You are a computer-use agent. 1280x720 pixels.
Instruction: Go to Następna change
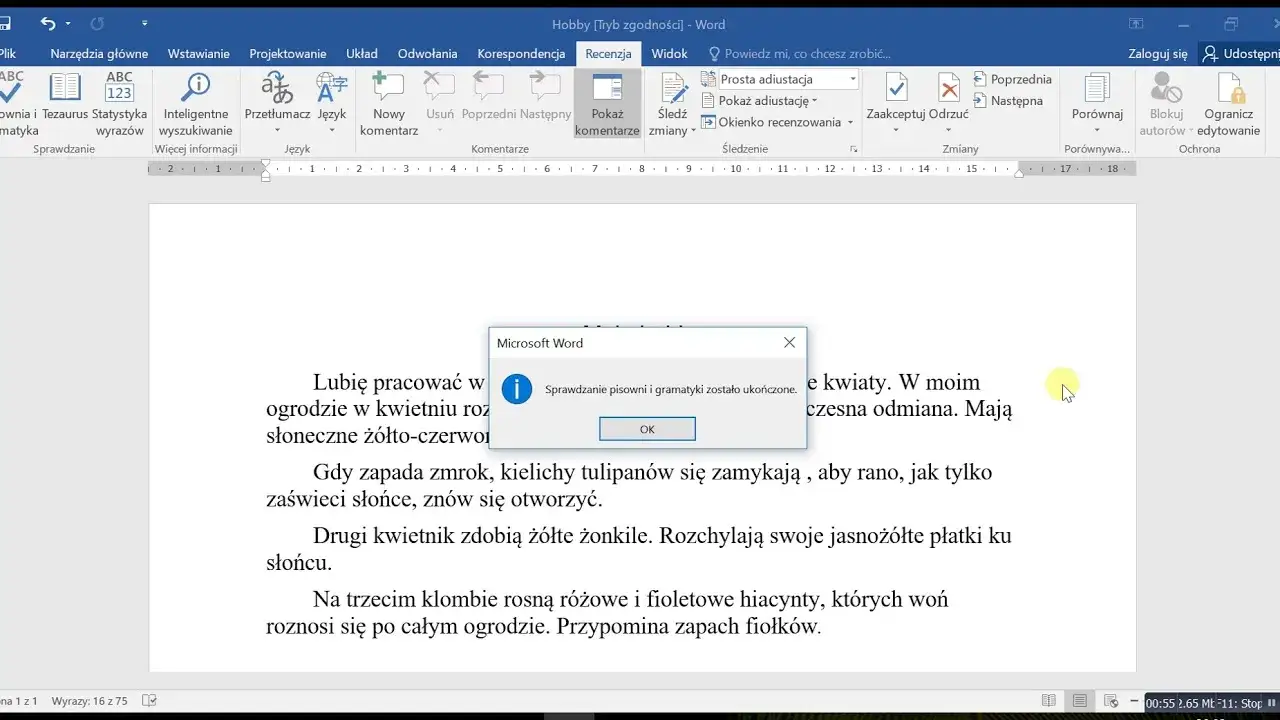pos(1008,101)
